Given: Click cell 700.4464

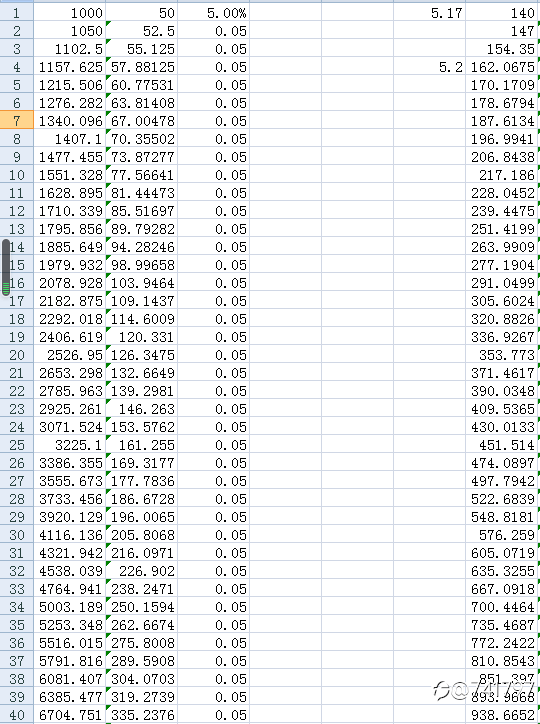Looking at the screenshot, I should click(x=502, y=607).
